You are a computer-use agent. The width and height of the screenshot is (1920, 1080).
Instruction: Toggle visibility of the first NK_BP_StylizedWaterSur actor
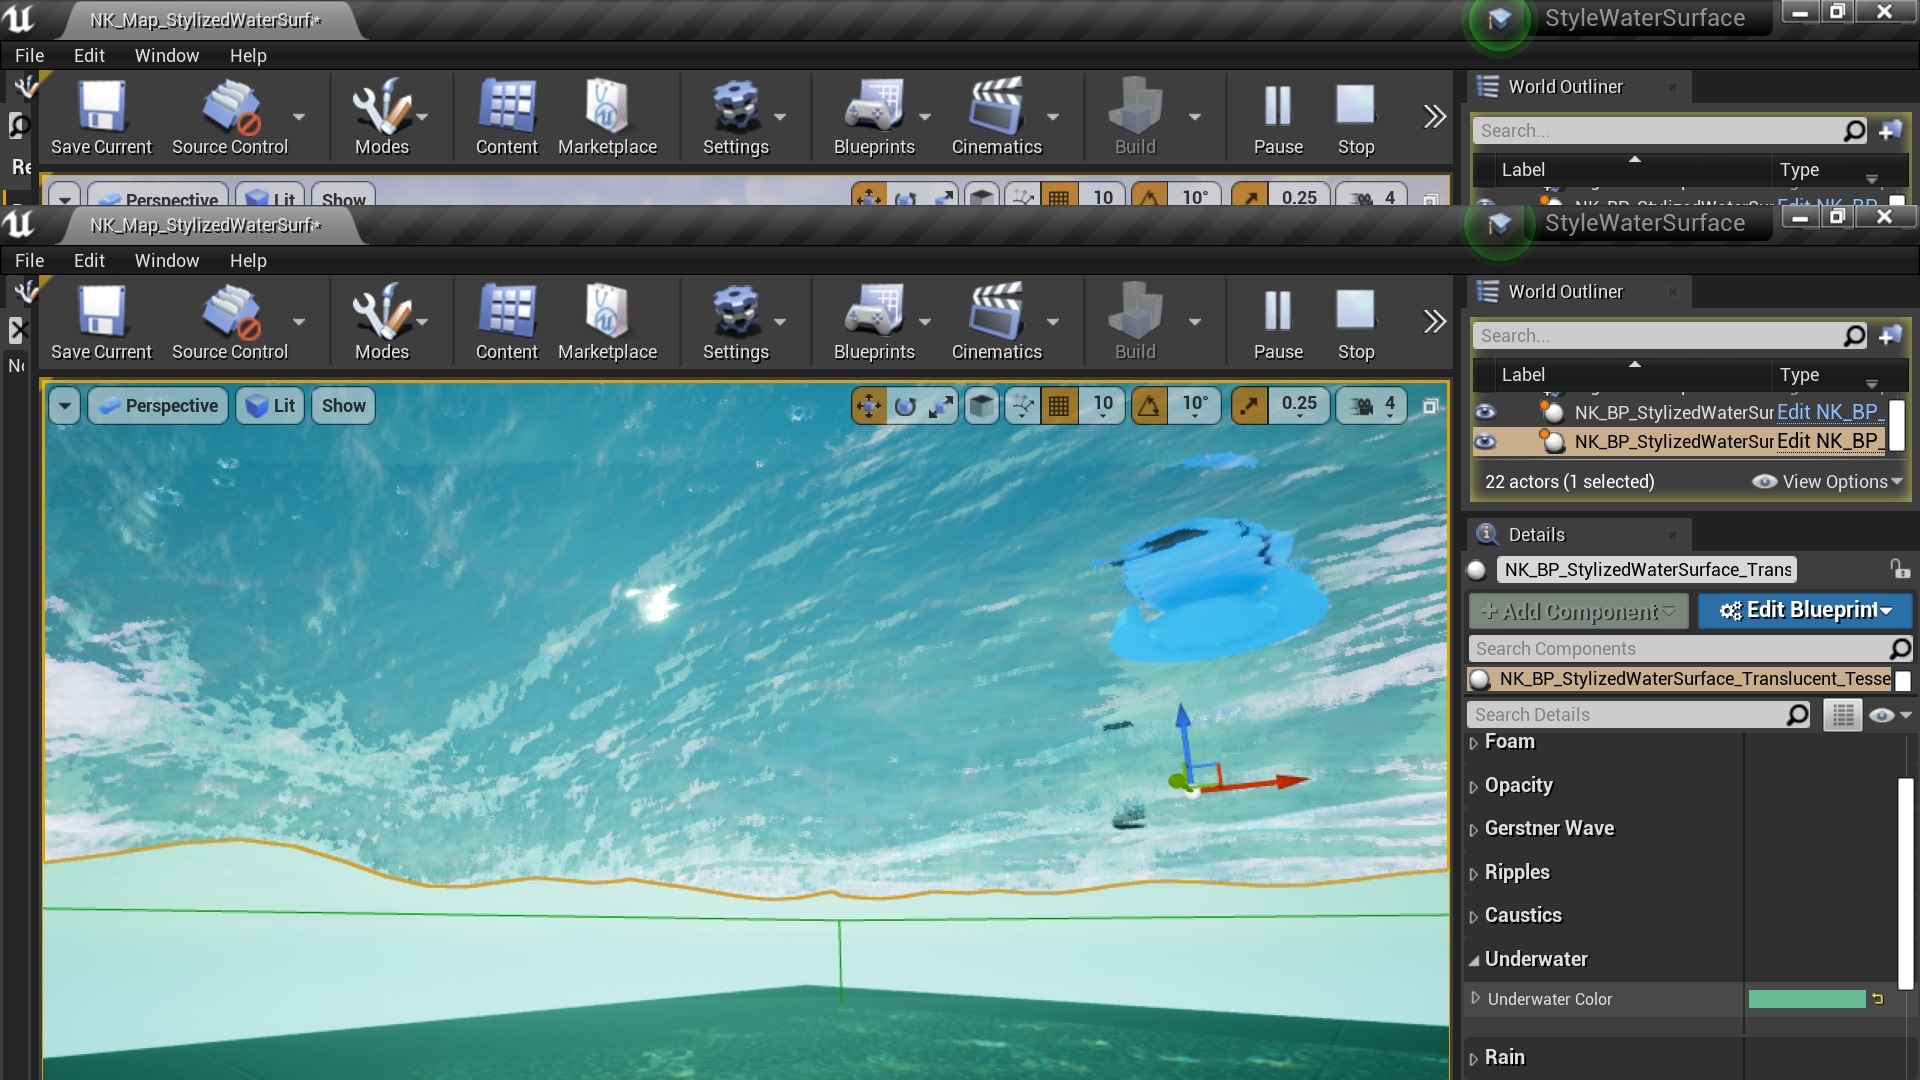1486,412
